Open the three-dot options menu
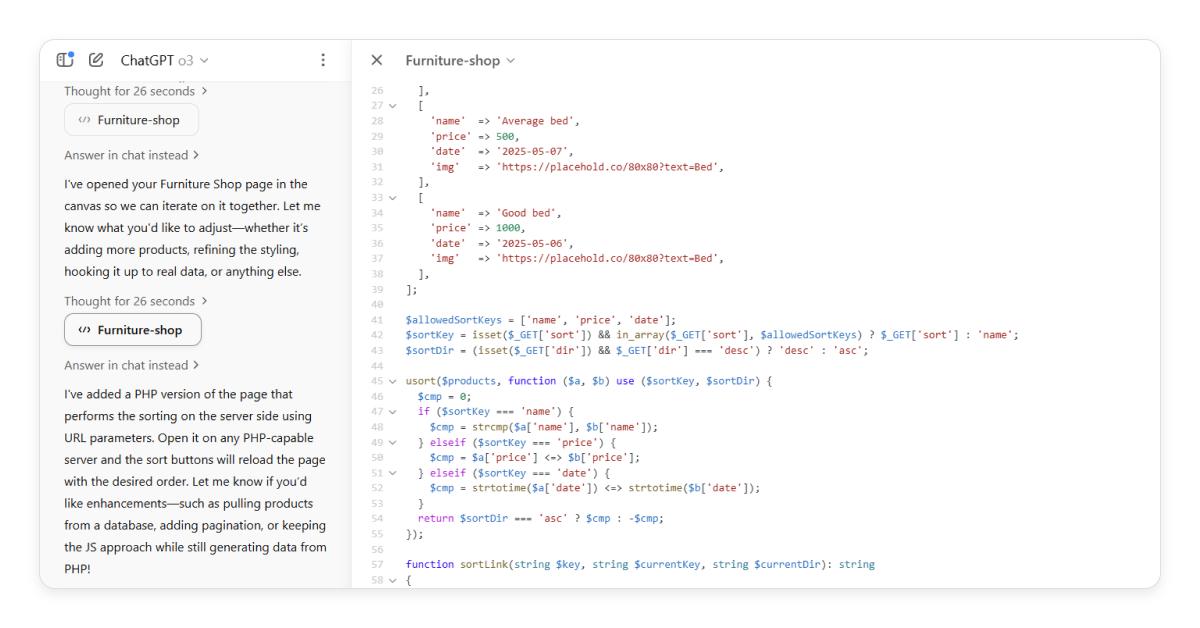1200x628 pixels. pos(322,60)
